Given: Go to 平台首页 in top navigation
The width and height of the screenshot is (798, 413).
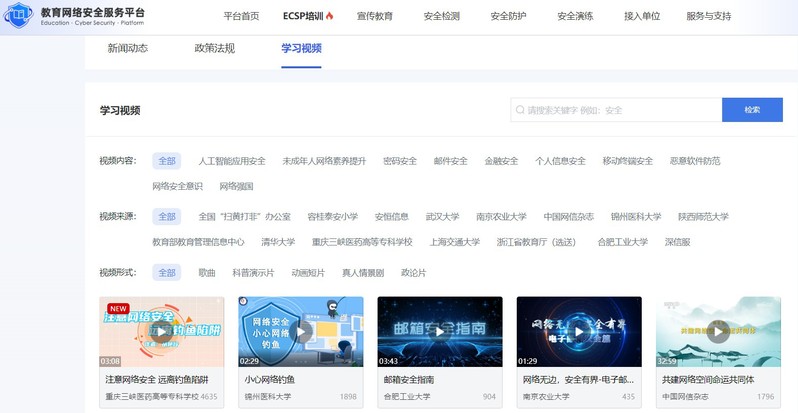Looking at the screenshot, I should pyautogui.click(x=241, y=16).
